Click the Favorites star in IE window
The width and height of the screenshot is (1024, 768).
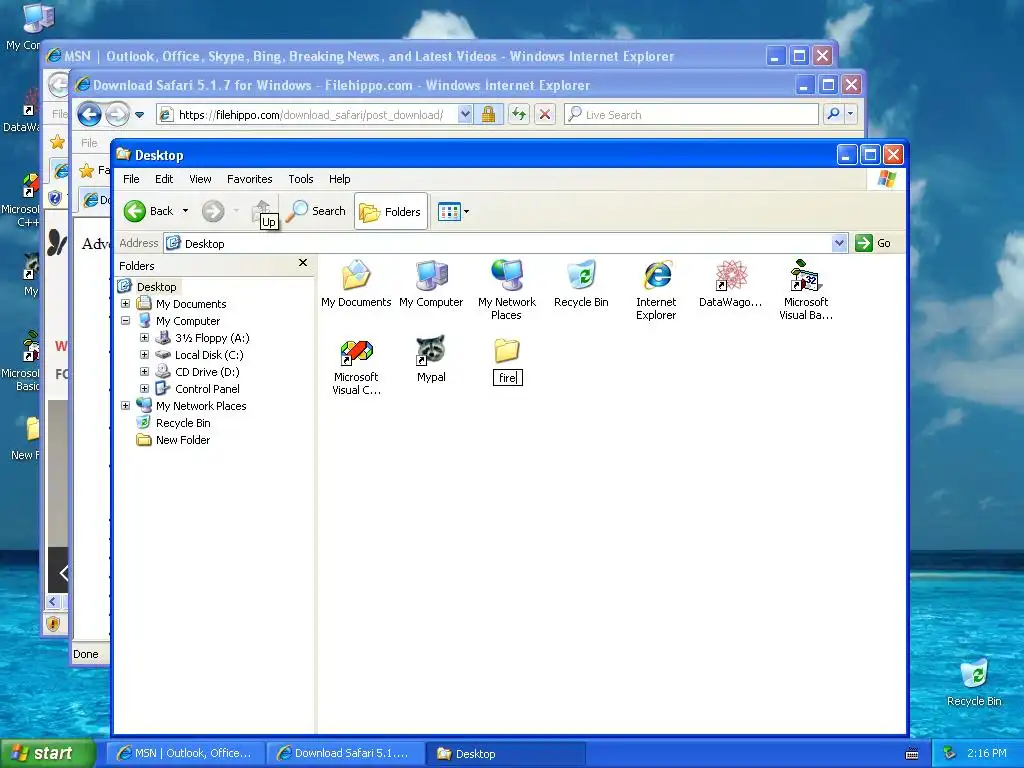click(x=86, y=171)
